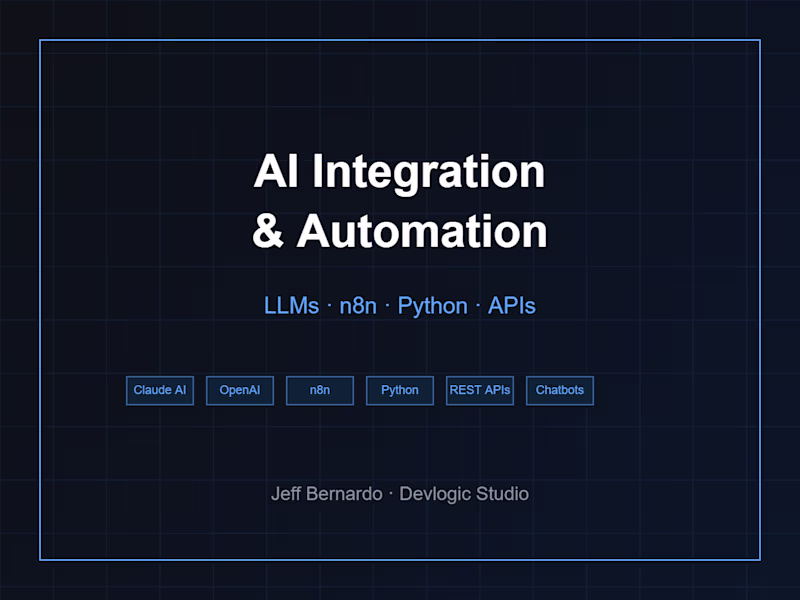Click the Chatbots tag

tap(560, 390)
